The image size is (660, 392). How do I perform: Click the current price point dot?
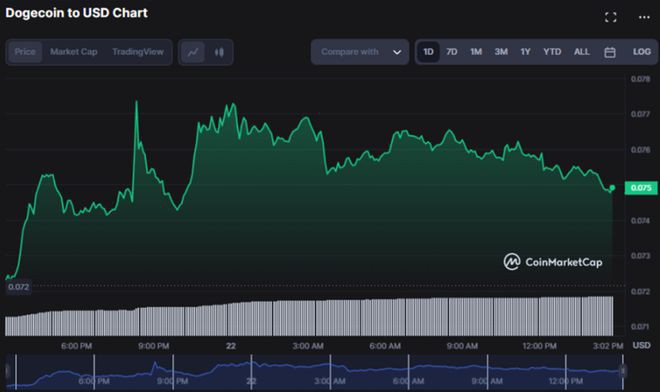(x=612, y=188)
